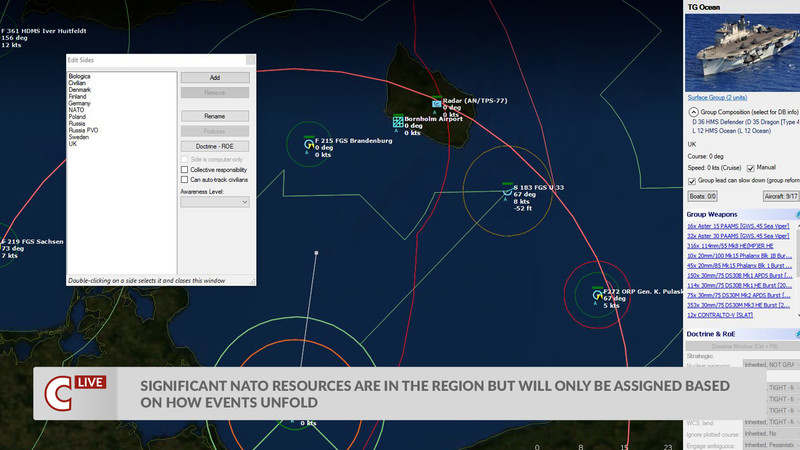Open the Doctrine - ROE button
The width and height of the screenshot is (800, 450).
[x=215, y=146]
